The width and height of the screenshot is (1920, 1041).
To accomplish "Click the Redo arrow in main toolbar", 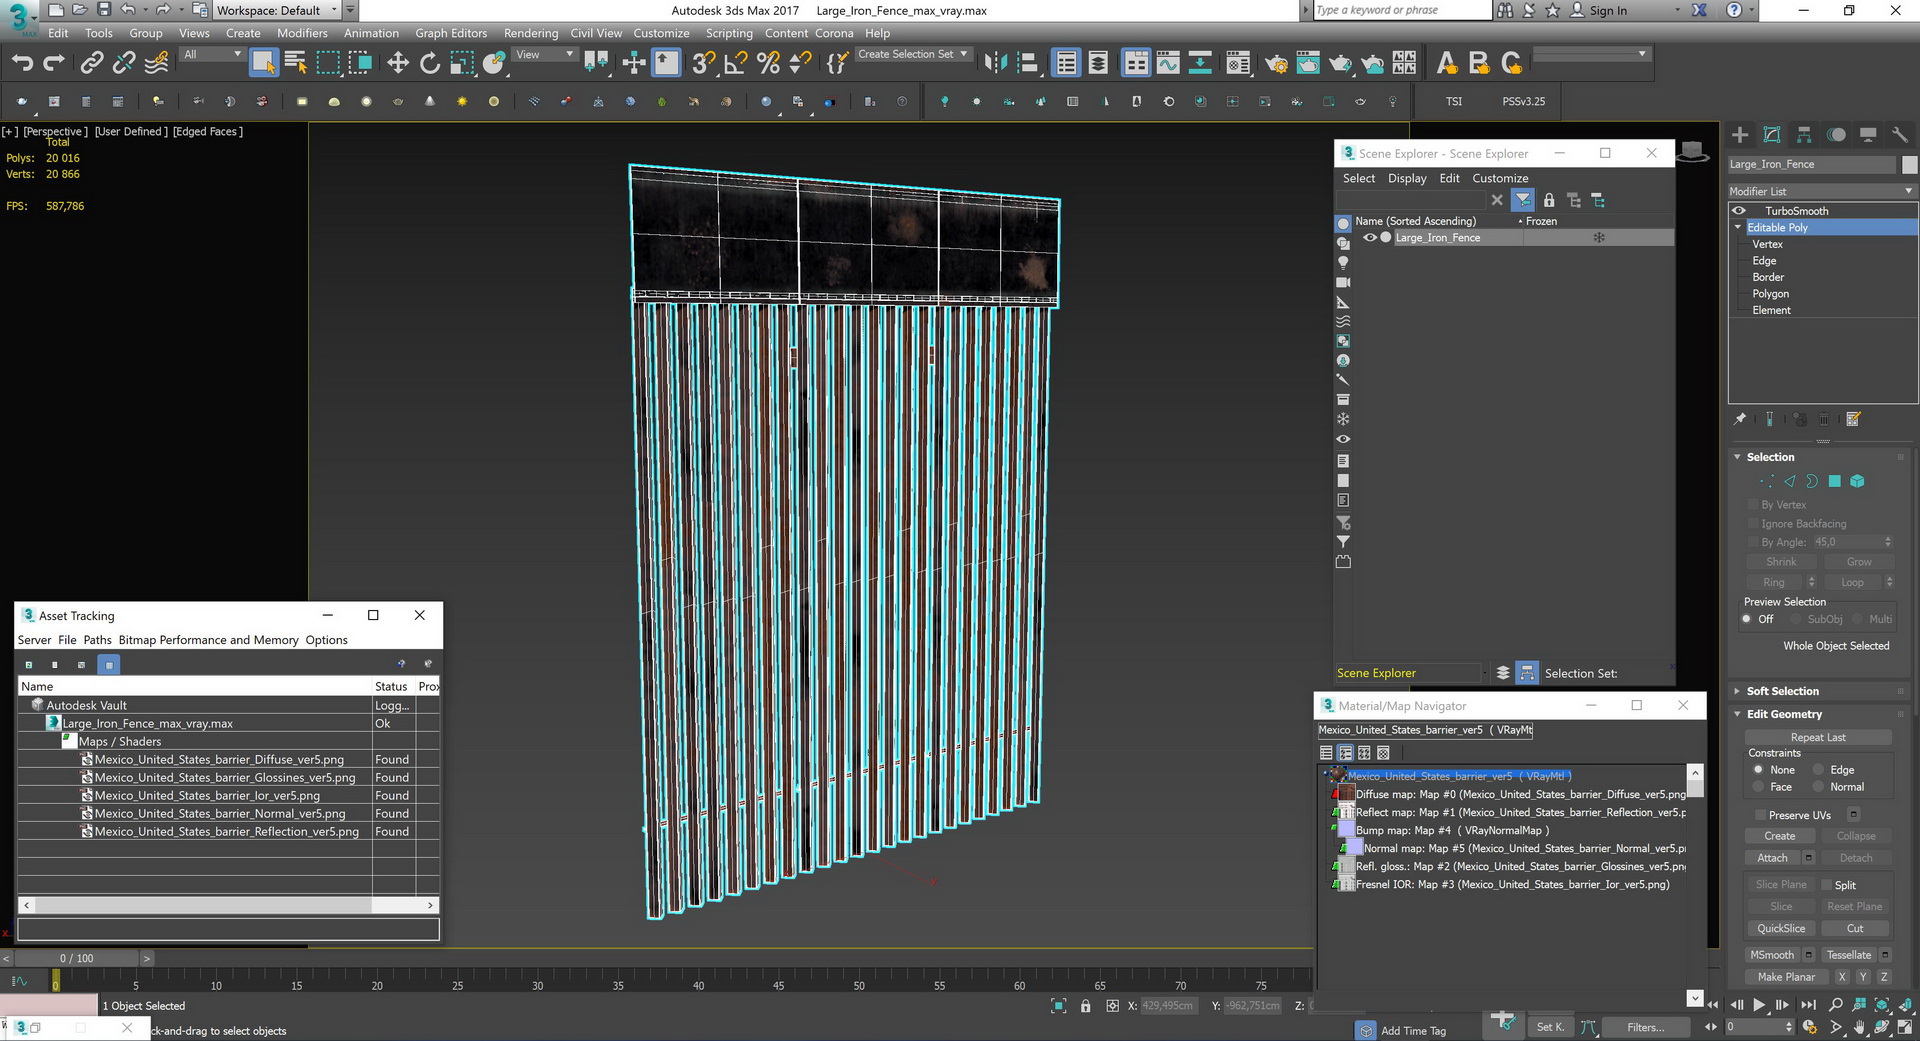I will (54, 63).
